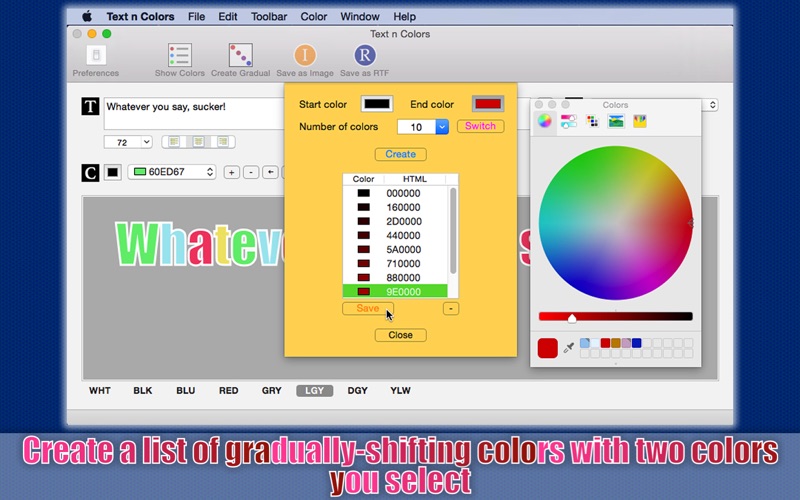Select the LGY background option
Image resolution: width=800 pixels, height=500 pixels.
315,391
